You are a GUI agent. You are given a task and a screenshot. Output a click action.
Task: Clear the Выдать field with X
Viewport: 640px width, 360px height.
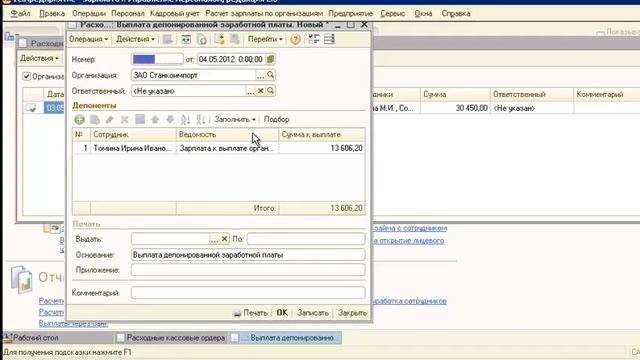coord(224,239)
